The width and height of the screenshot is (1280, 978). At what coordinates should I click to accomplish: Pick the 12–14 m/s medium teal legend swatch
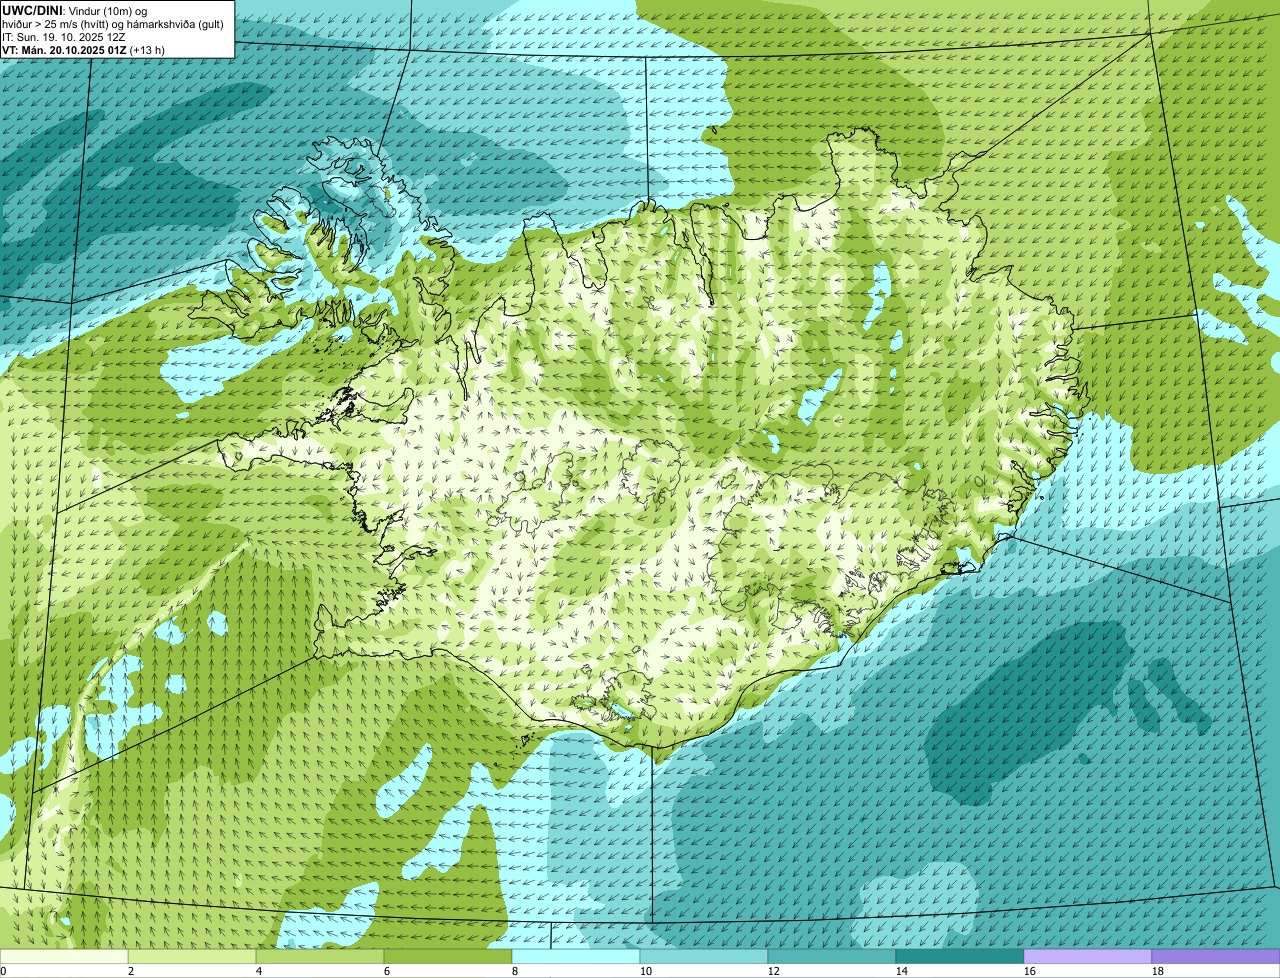[x=832, y=956]
